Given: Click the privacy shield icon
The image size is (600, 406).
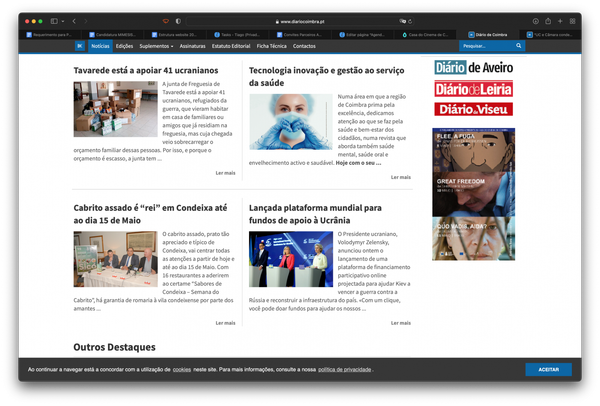Looking at the screenshot, I should click(x=178, y=21).
